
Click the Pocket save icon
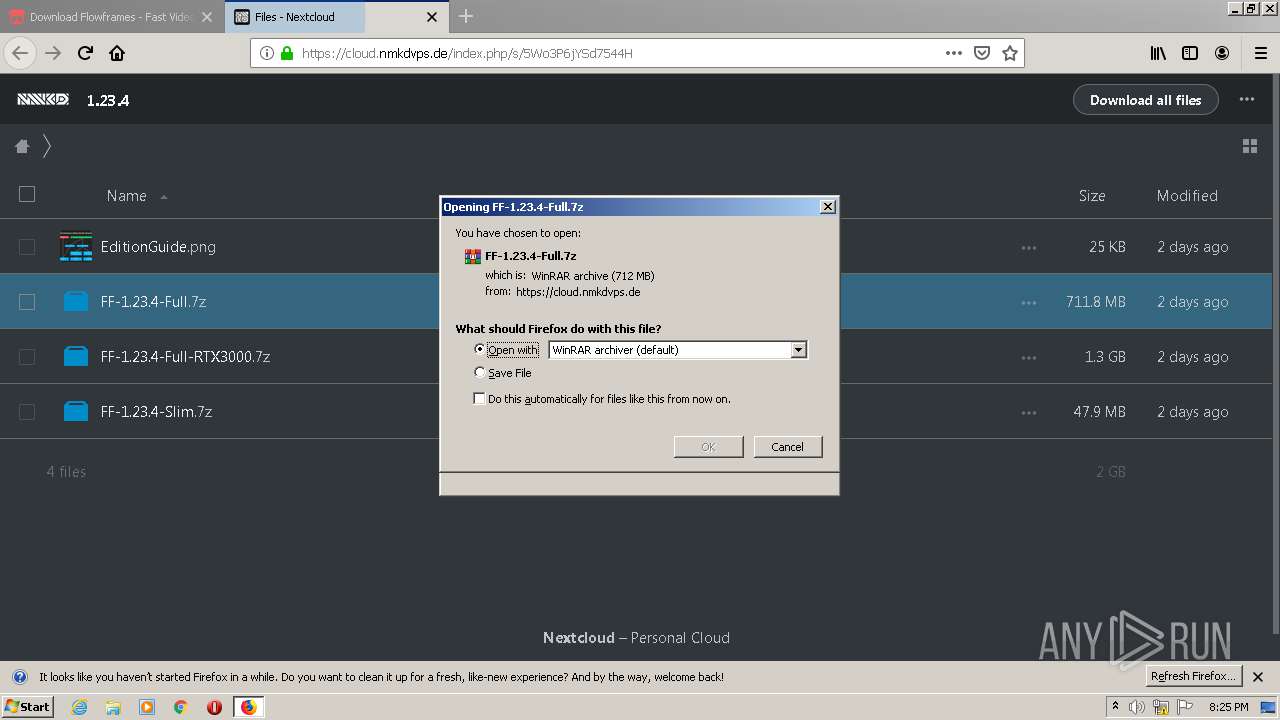pyautogui.click(x=982, y=53)
